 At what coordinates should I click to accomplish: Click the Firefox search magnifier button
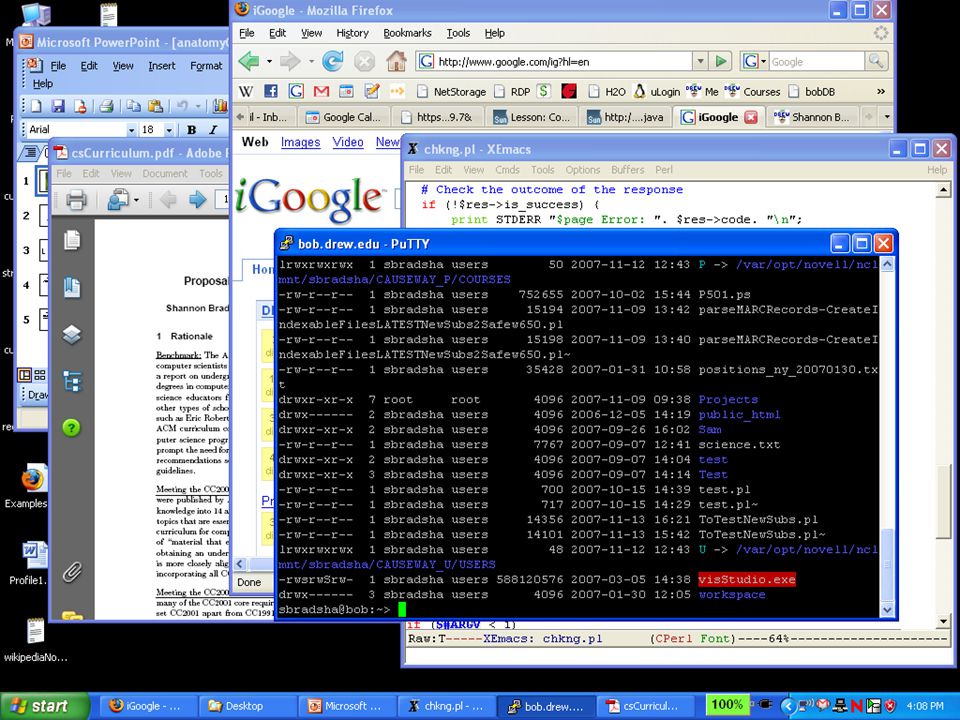pos(876,61)
